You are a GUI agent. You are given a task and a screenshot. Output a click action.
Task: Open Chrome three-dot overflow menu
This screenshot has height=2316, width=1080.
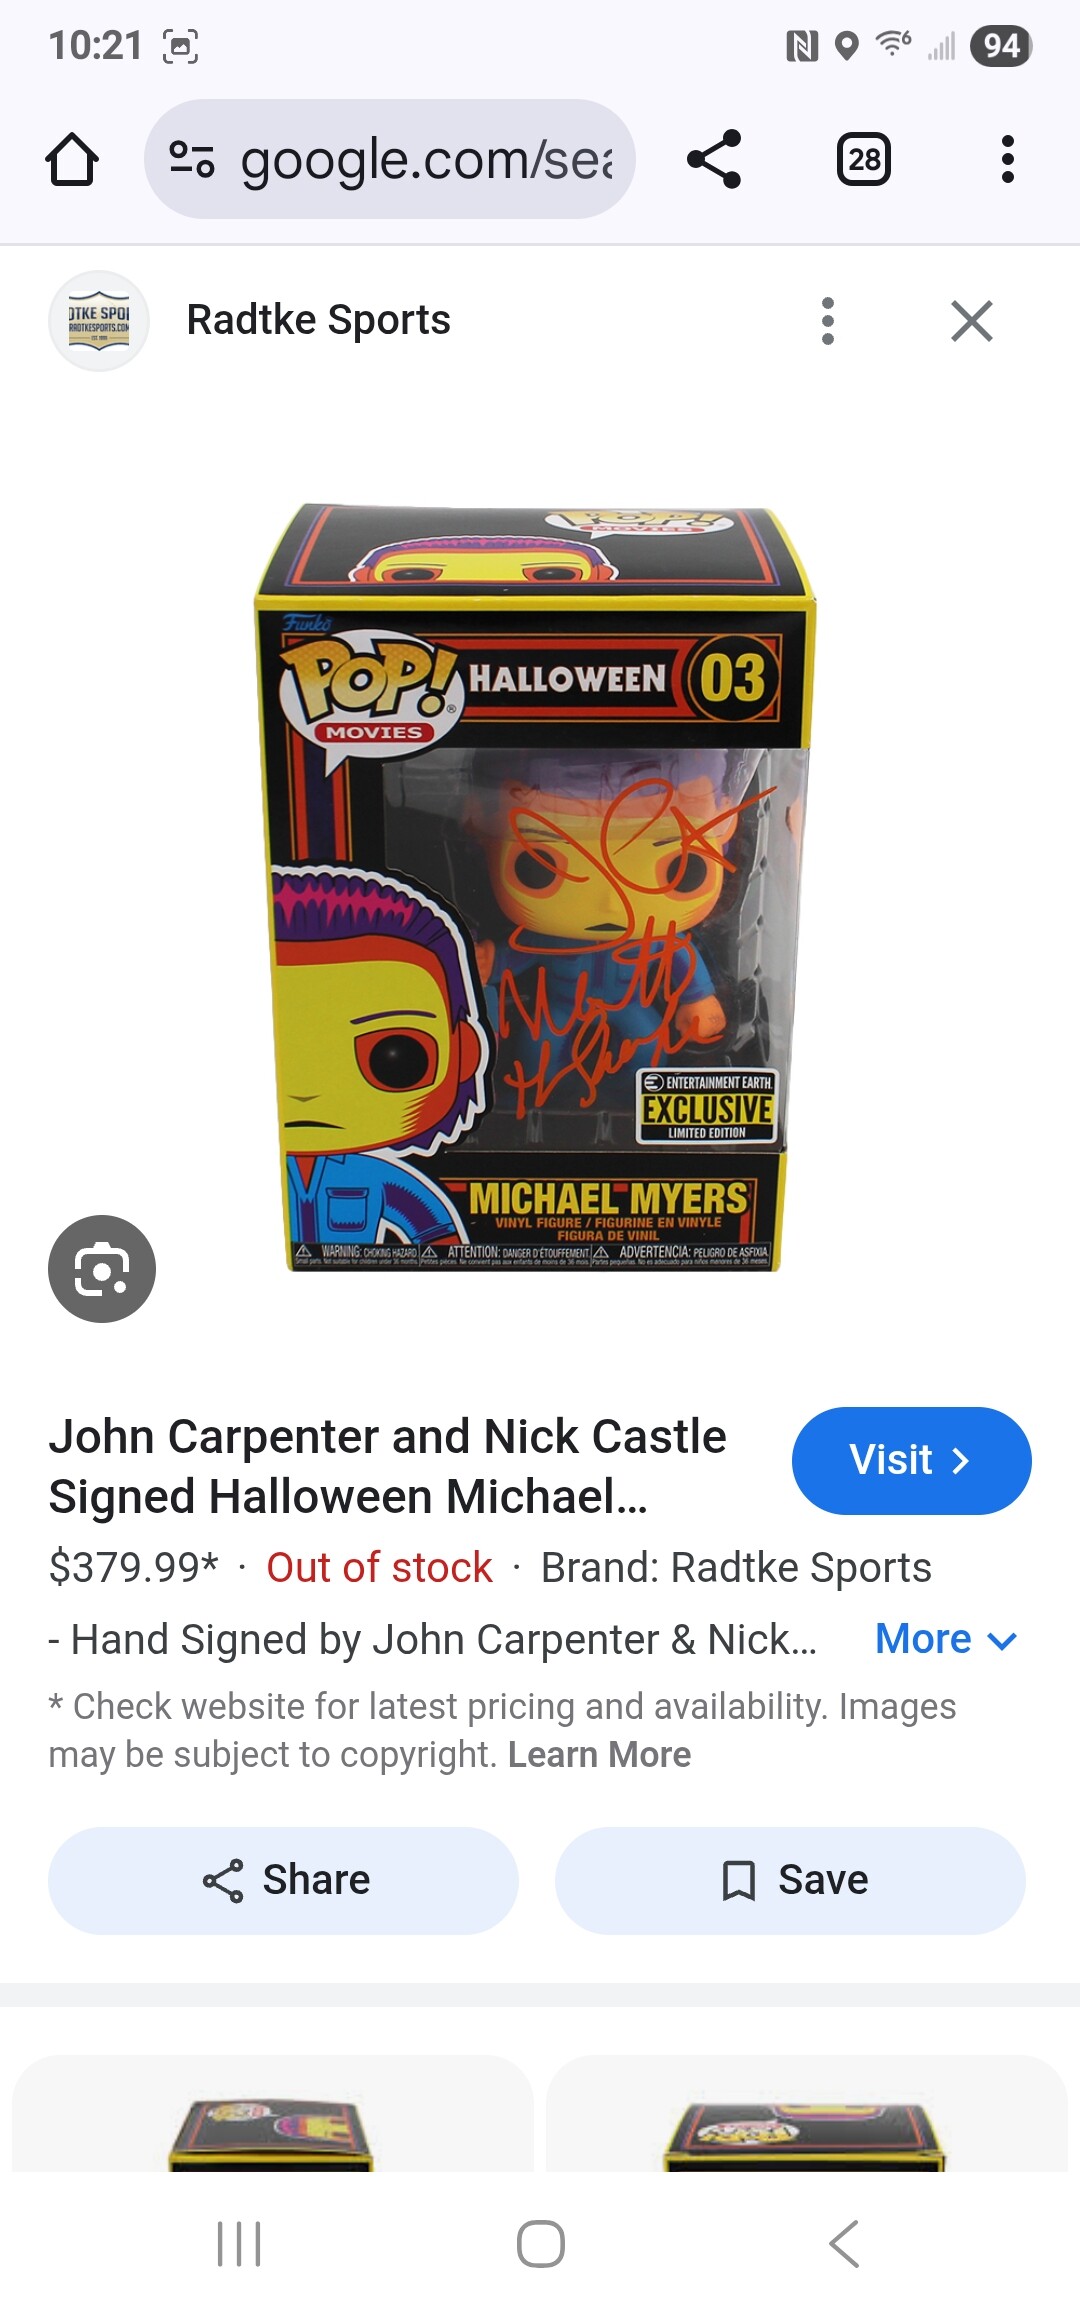click(x=1007, y=159)
